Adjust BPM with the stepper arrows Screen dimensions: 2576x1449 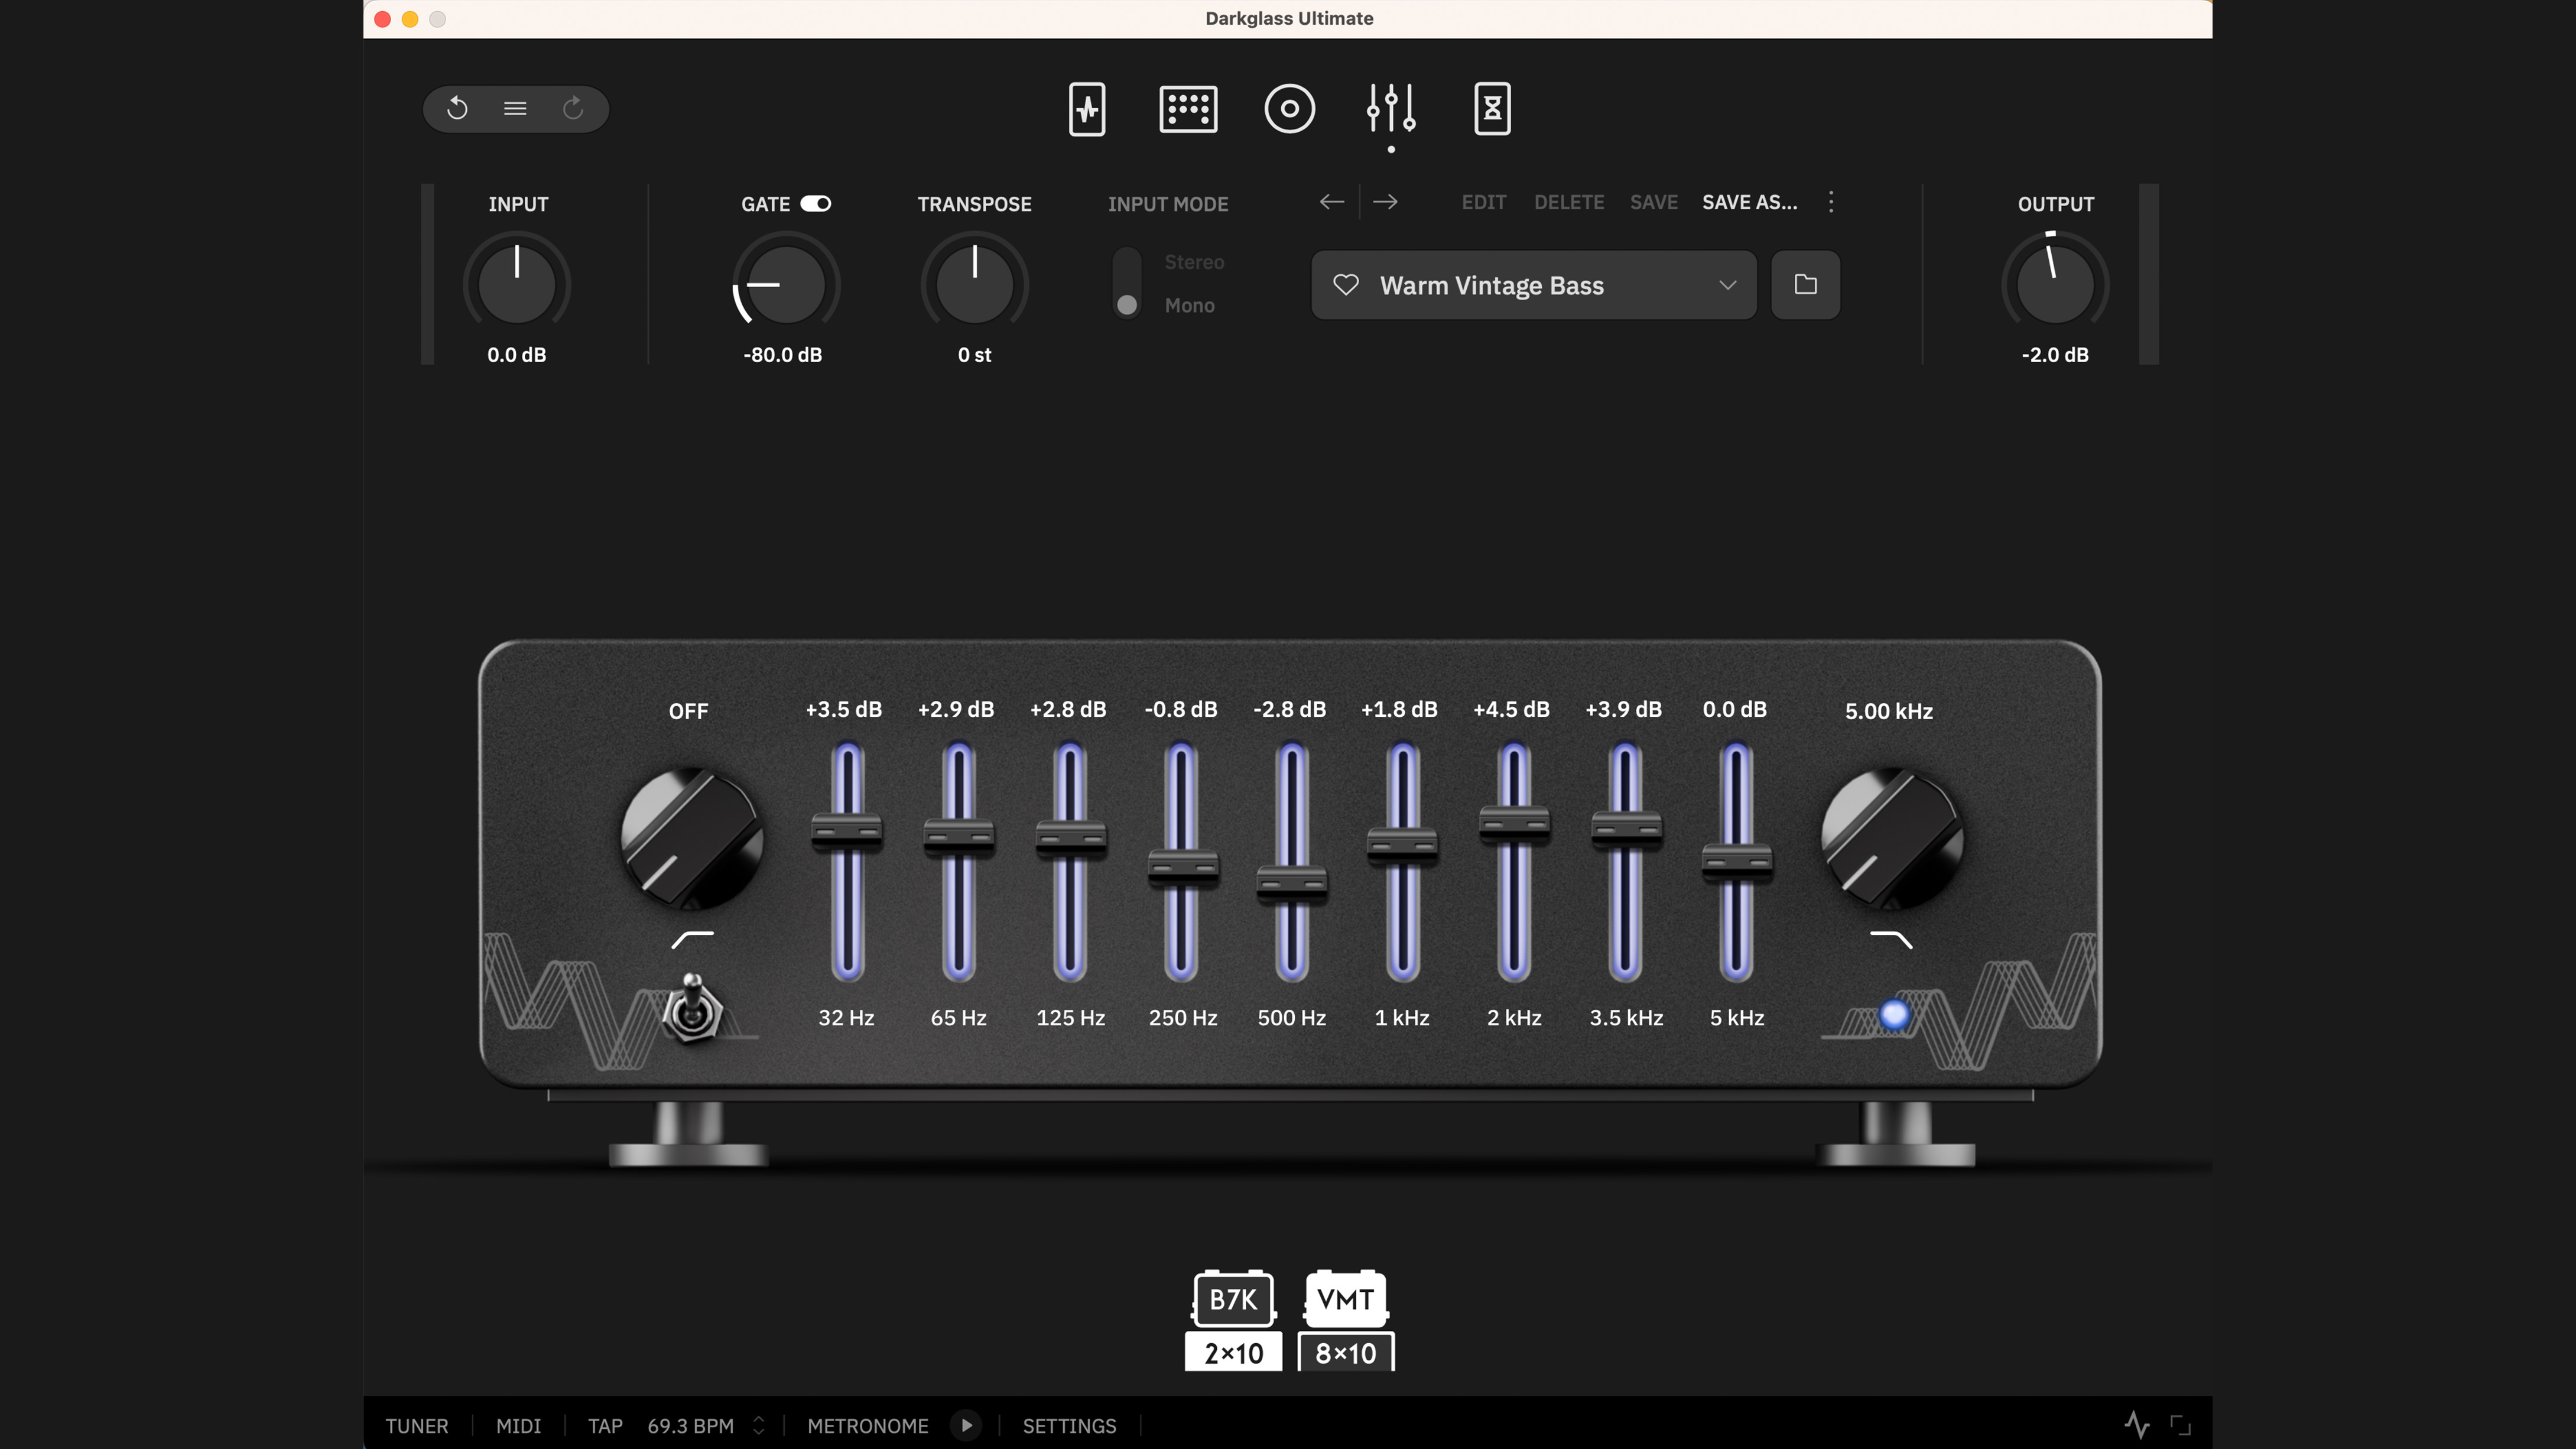click(759, 1425)
